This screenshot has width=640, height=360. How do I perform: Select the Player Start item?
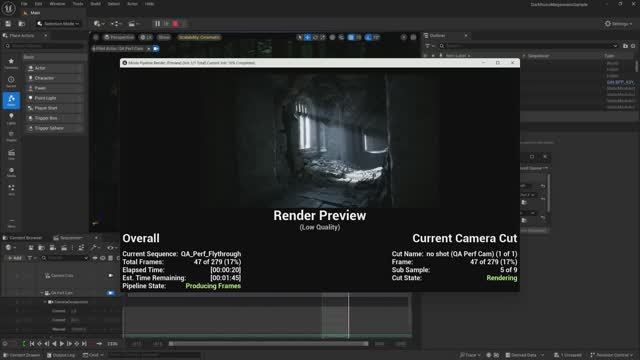(x=54, y=108)
